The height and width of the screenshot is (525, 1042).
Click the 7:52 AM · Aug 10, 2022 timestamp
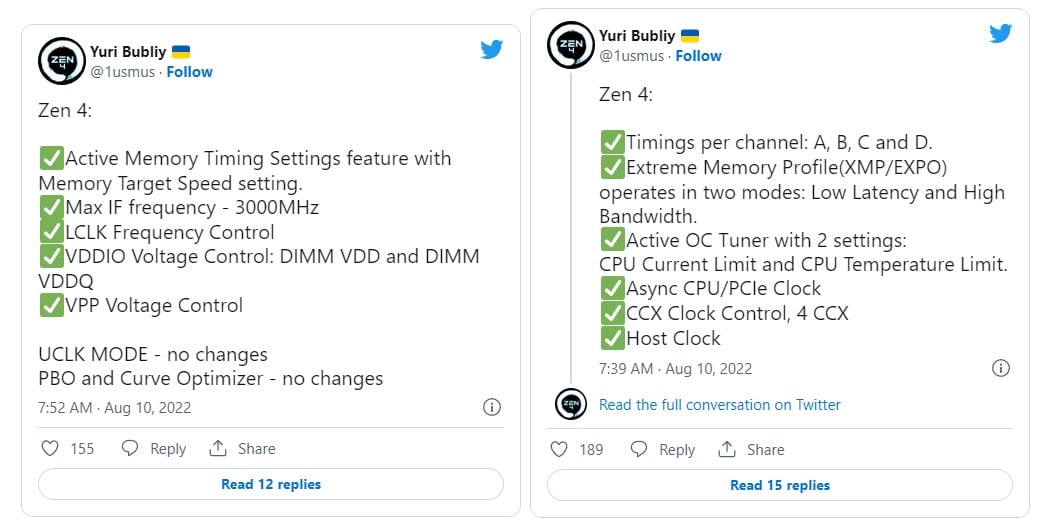114,407
